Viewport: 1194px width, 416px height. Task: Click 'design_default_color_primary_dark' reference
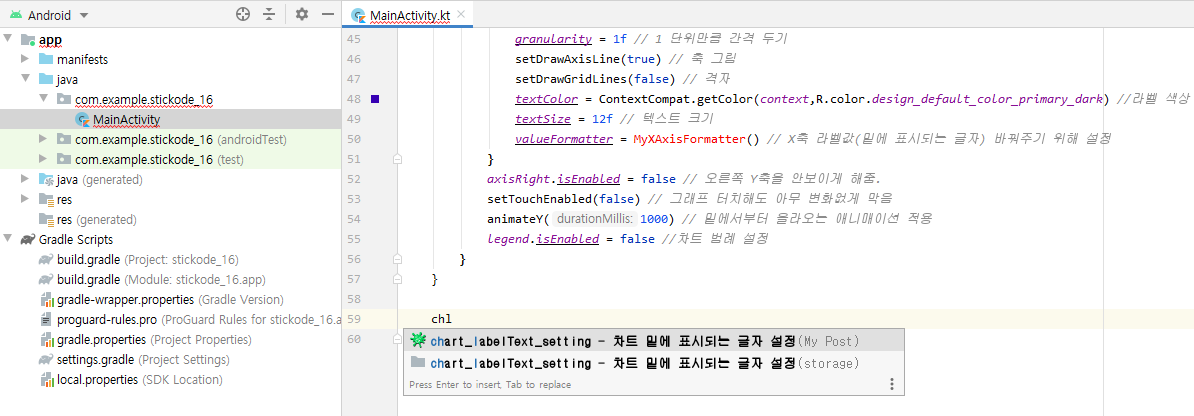pos(986,99)
